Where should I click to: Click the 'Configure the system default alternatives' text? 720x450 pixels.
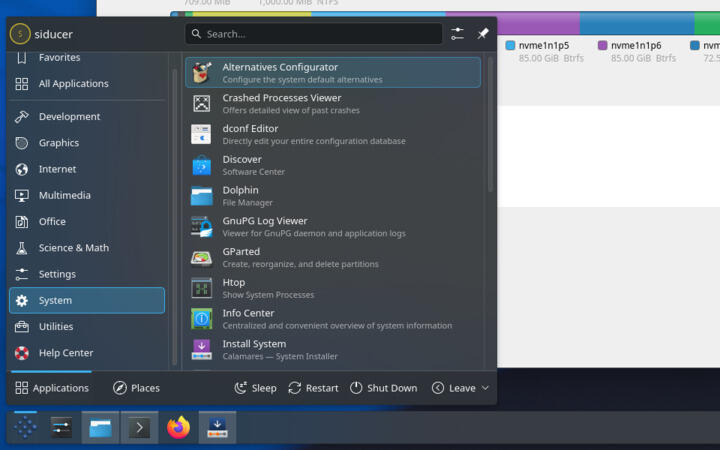coord(302,80)
